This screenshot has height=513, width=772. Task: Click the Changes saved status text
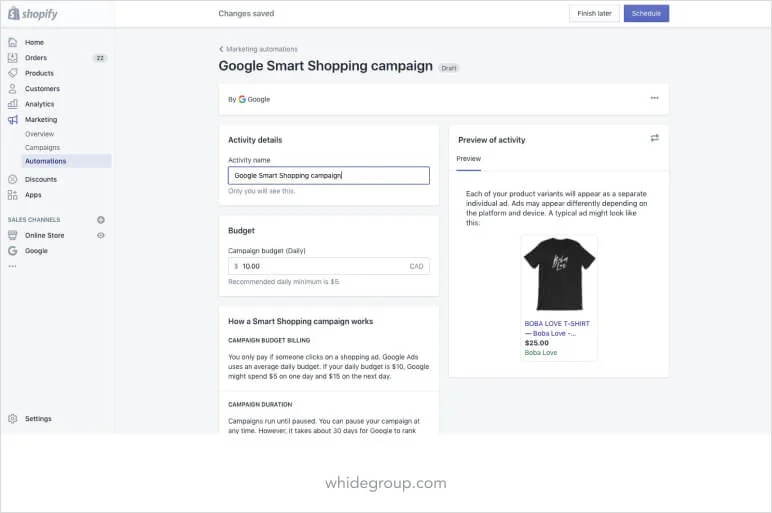click(x=246, y=14)
